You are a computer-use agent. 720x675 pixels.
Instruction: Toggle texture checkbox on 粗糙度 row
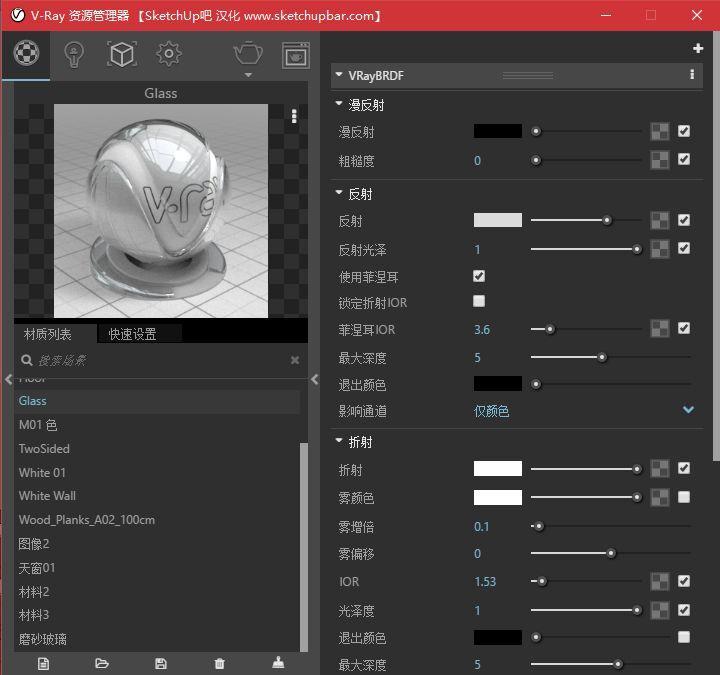tap(684, 159)
